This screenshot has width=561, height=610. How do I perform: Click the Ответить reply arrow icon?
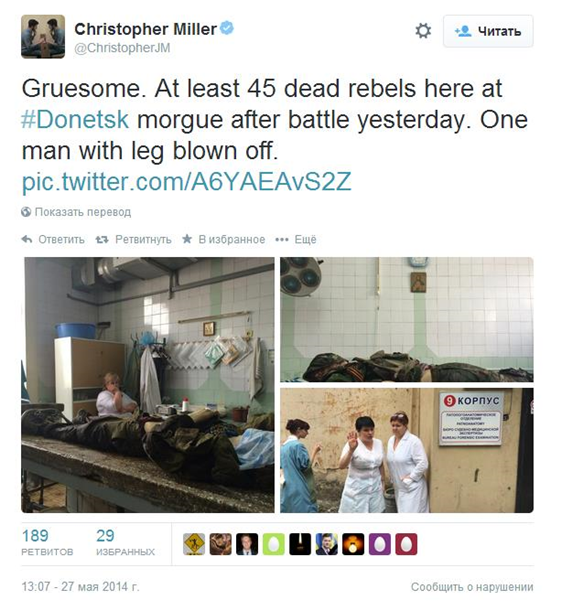click(x=26, y=239)
